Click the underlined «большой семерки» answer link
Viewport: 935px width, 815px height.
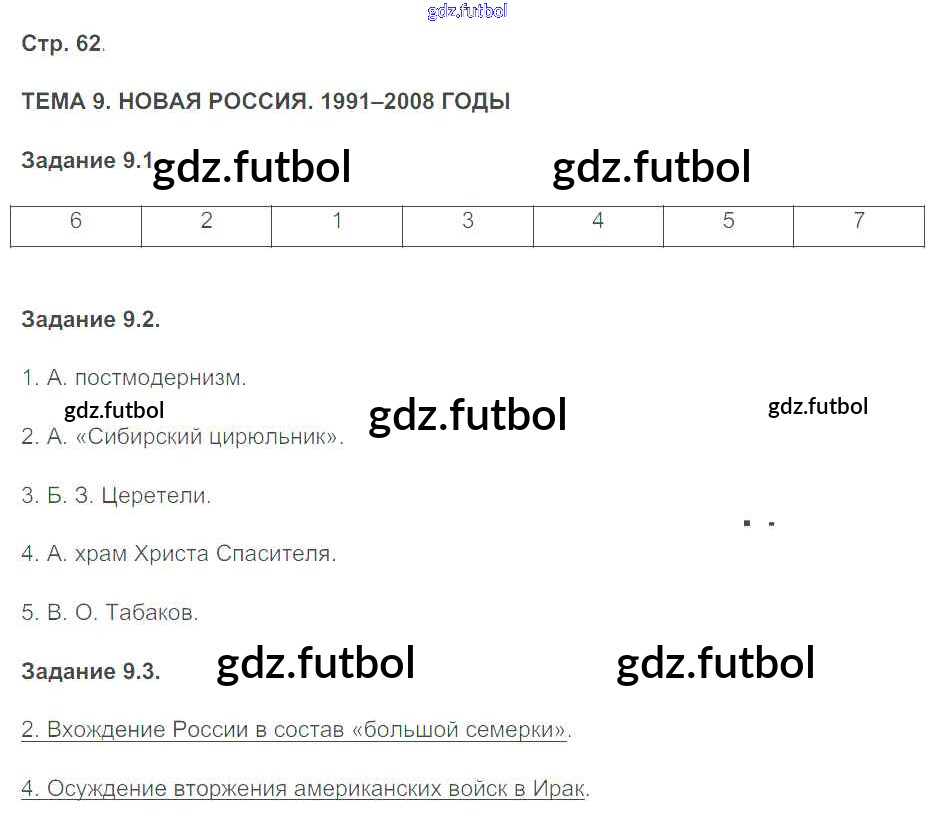[x=294, y=730]
